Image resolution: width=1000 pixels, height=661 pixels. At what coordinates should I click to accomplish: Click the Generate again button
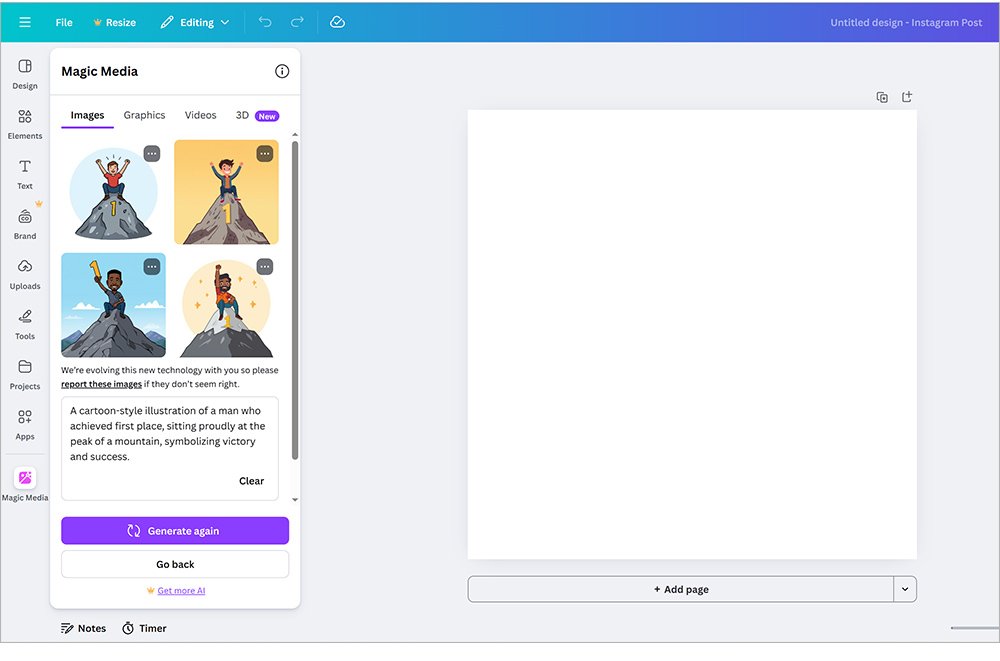(x=174, y=530)
